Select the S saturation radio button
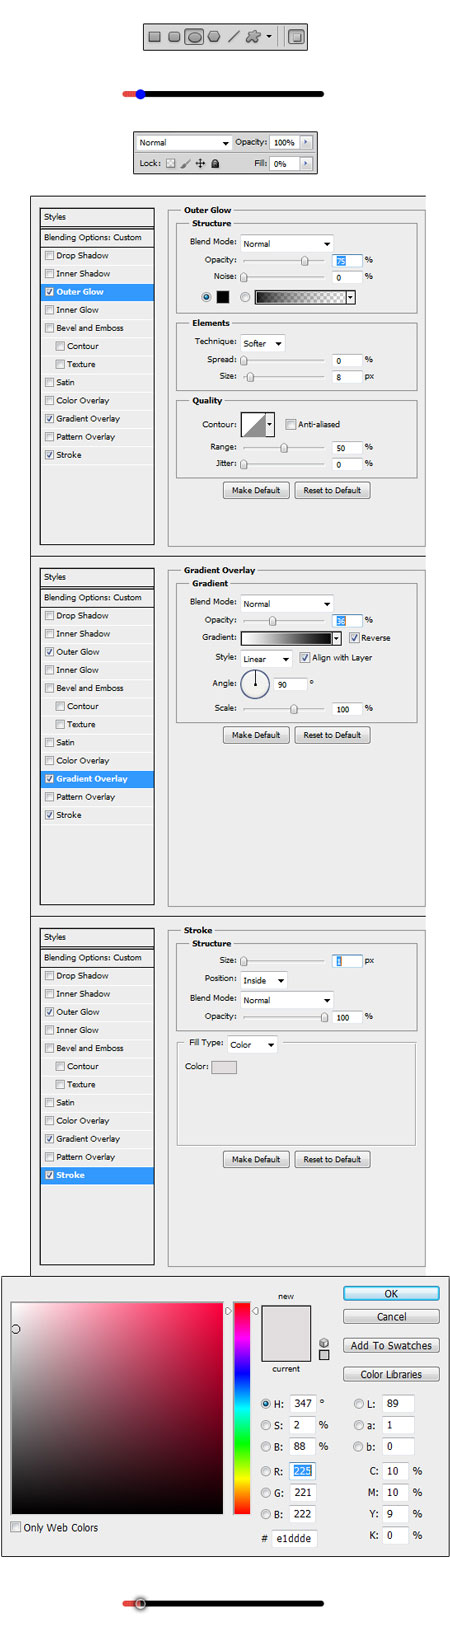This screenshot has height=1648, width=450. tap(265, 1425)
